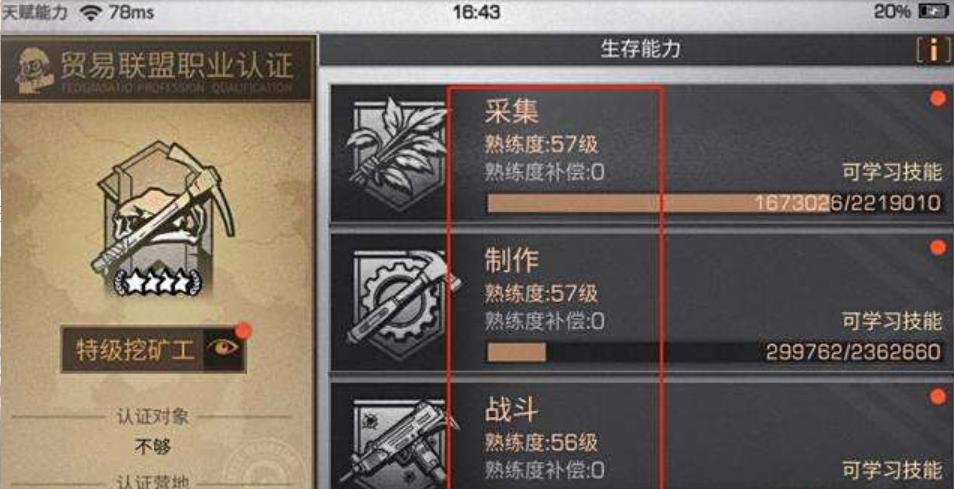Screen dimensions: 954x489
Task: Expand 可学习技能 in the 制作 row
Action: click(x=893, y=321)
